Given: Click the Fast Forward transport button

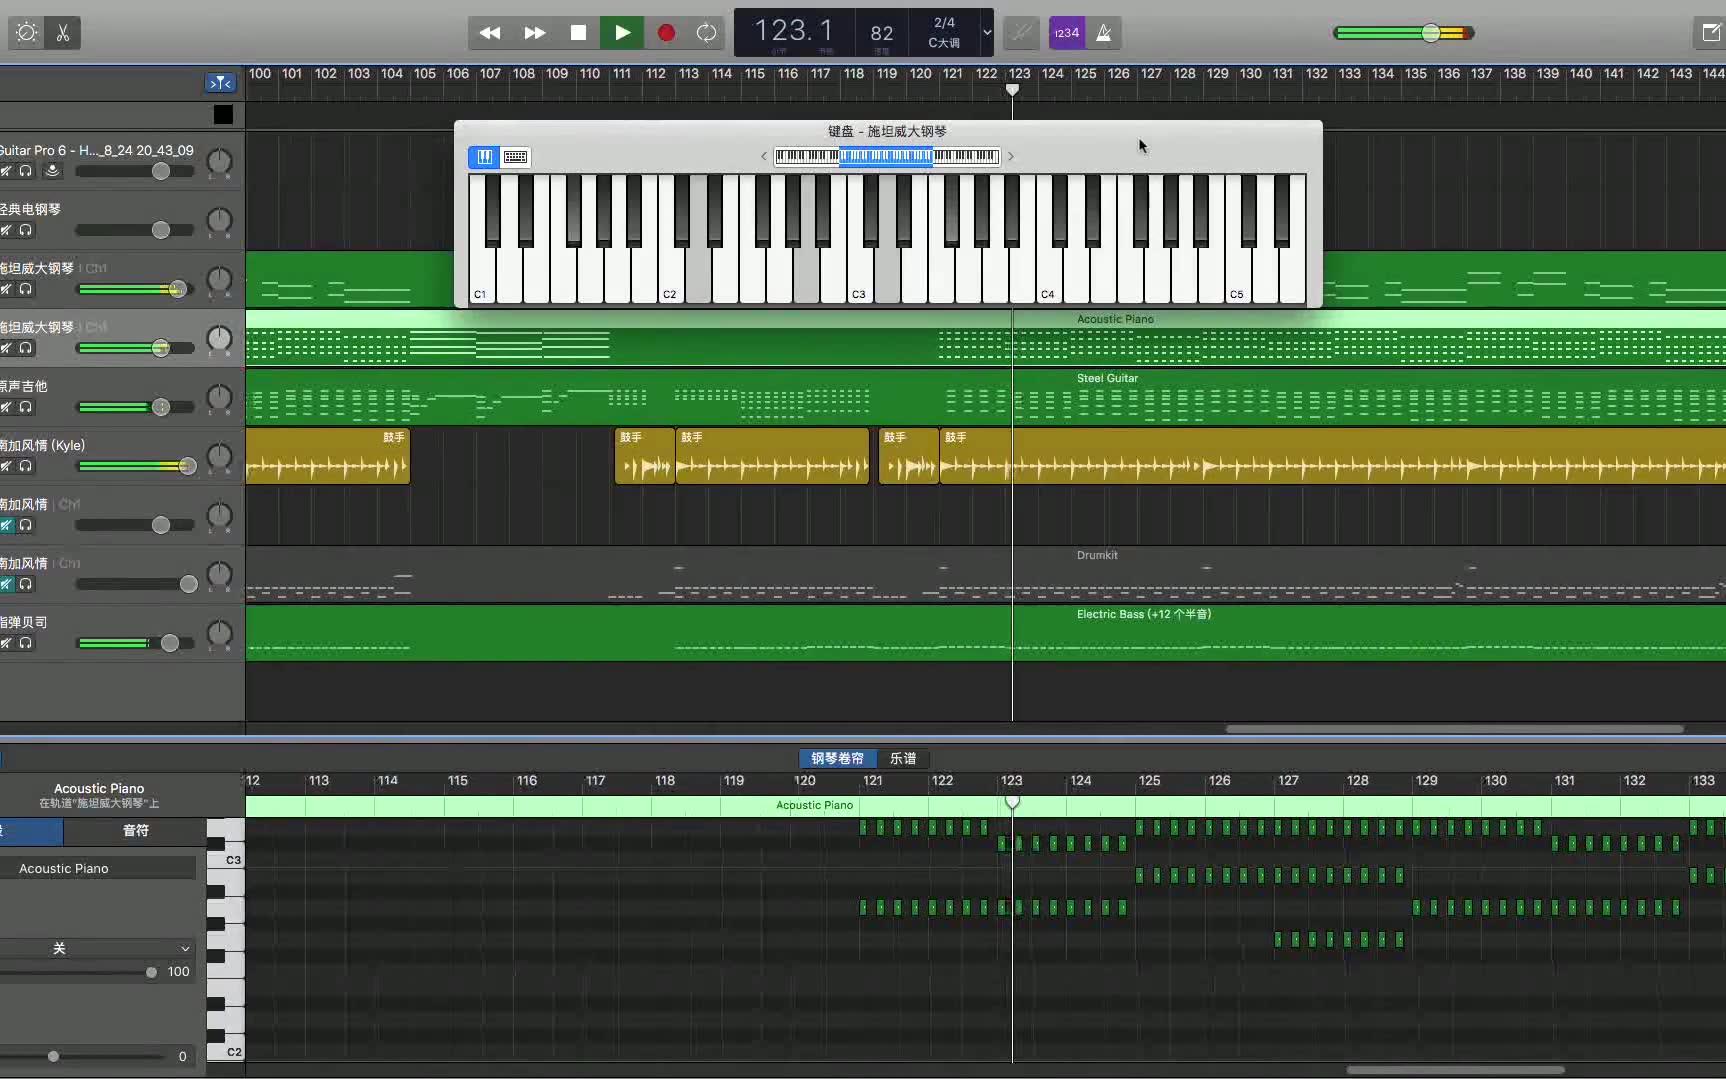Looking at the screenshot, I should point(535,33).
